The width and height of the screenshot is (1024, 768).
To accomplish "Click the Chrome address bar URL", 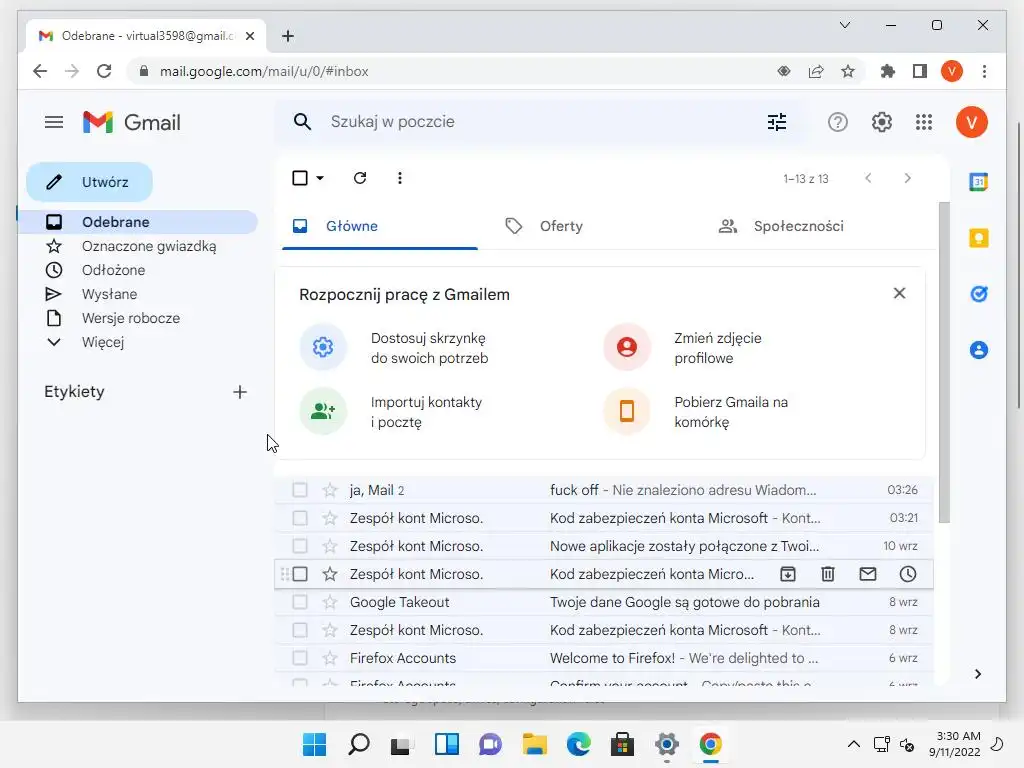I will click(x=264, y=71).
